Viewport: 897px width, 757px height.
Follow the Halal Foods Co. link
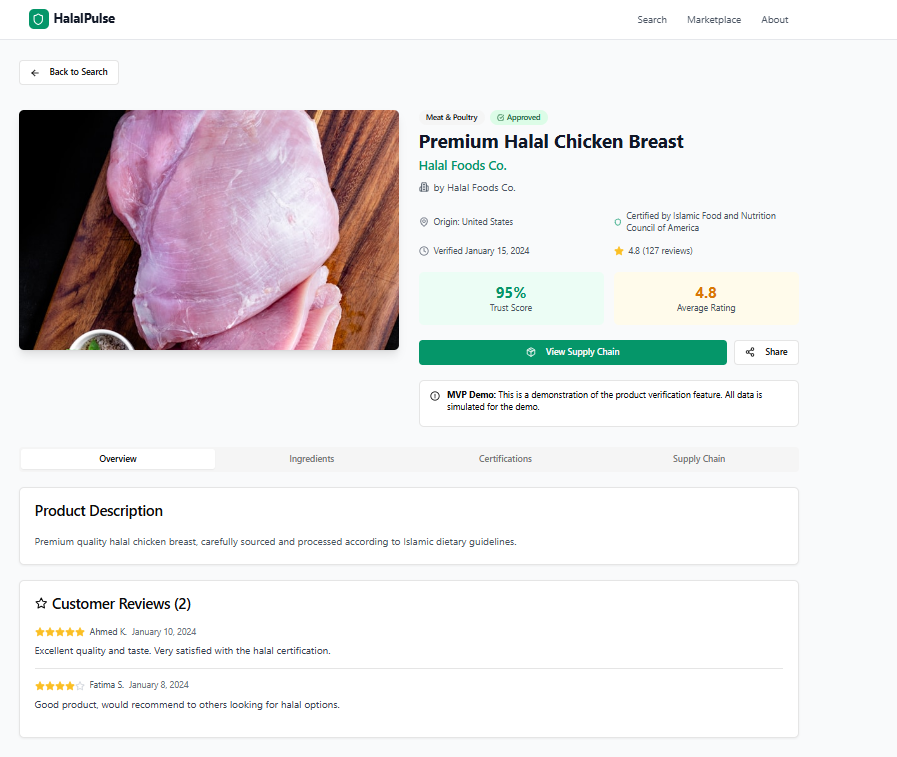[x=463, y=165]
